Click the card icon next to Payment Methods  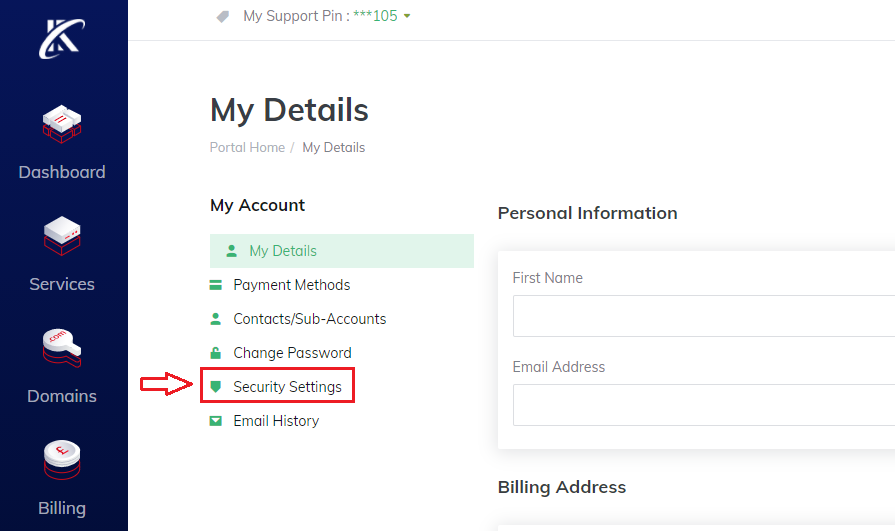(215, 285)
